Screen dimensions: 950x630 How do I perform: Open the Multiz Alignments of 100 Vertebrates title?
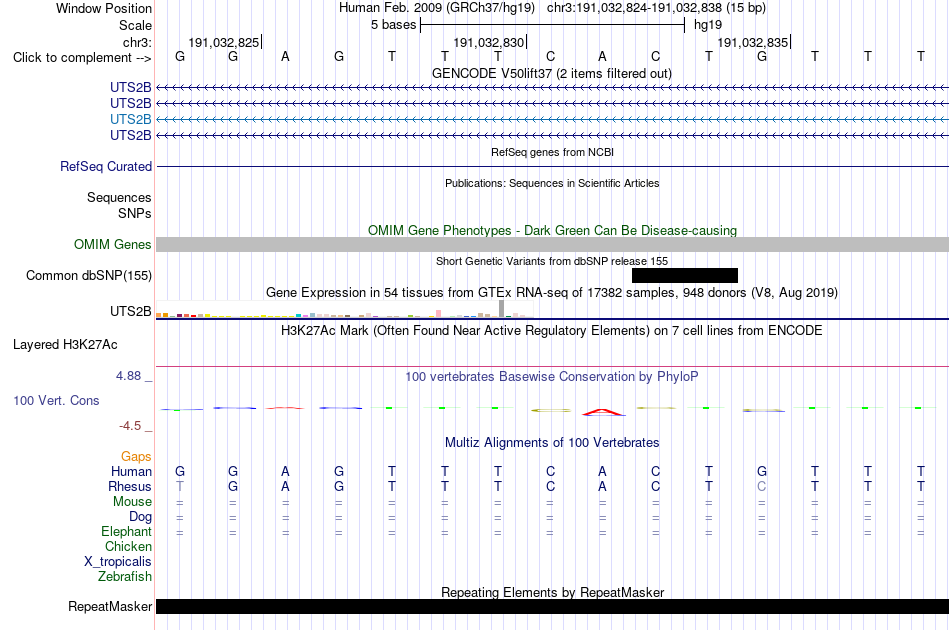pos(552,443)
